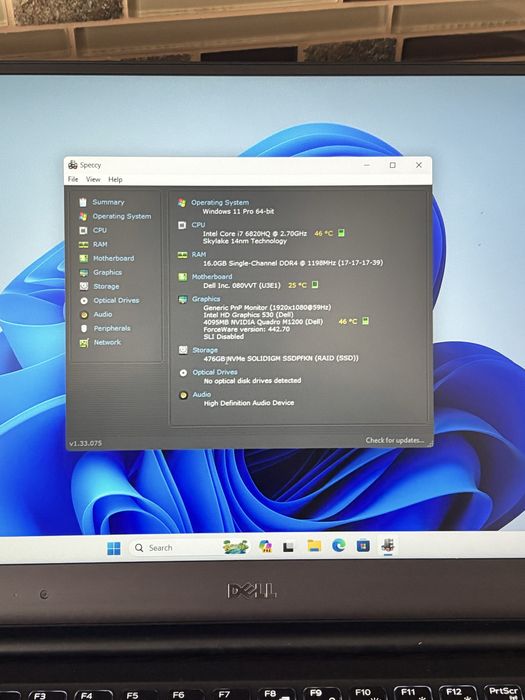525x700 pixels.
Task: Select RAM in the sidebar
Action: [x=100, y=244]
